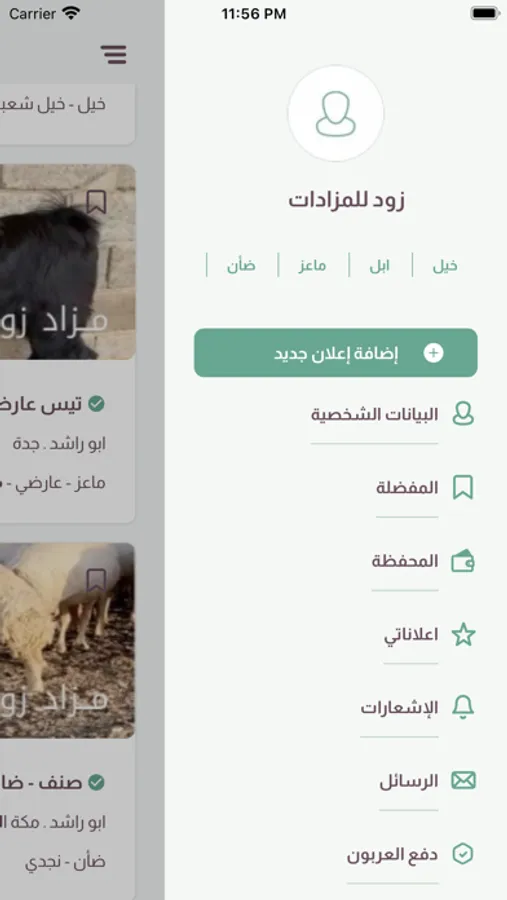
Task: Select the ابل category tab
Action: [380, 266]
